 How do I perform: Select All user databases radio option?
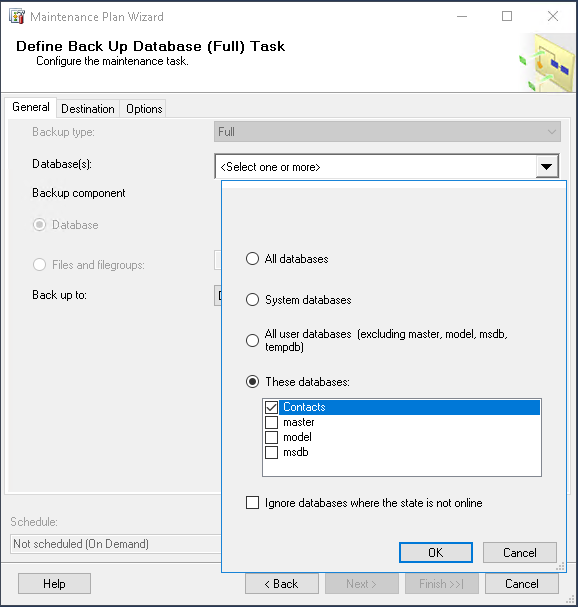pos(252,340)
